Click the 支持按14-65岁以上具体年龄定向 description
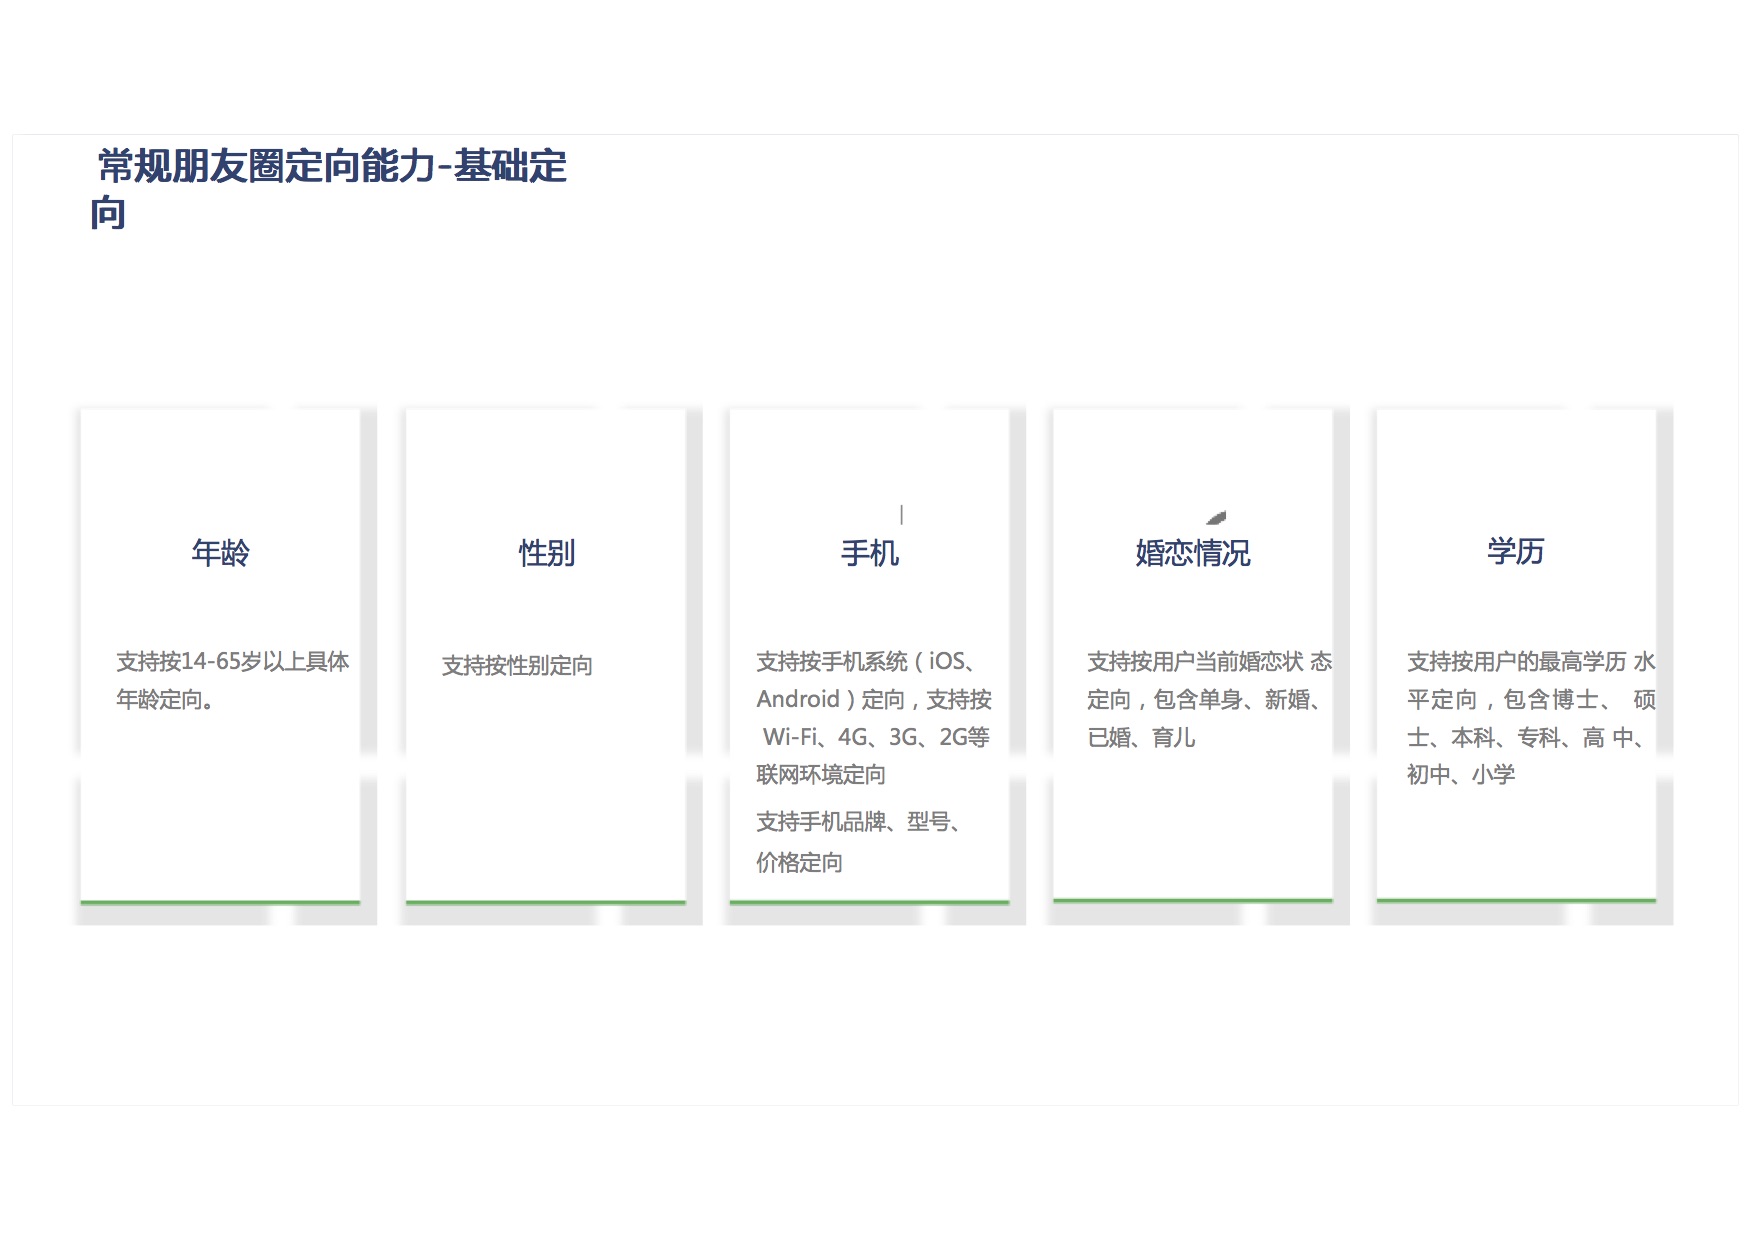The image size is (1754, 1239). (x=232, y=680)
